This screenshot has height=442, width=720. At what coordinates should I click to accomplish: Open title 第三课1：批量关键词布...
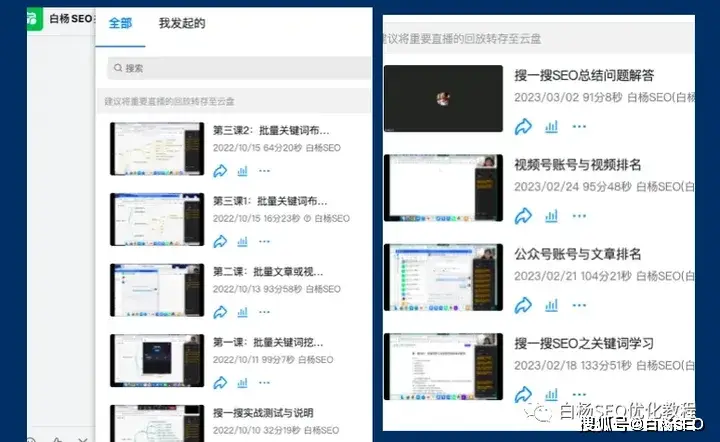270,201
